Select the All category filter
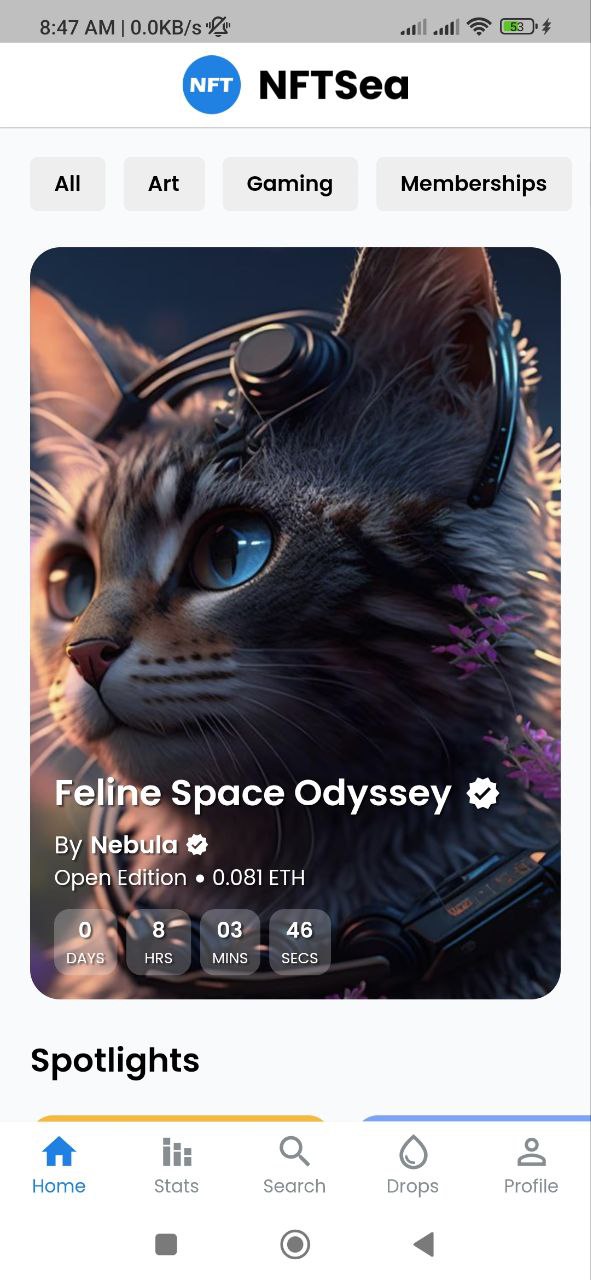The width and height of the screenshot is (591, 1280). click(x=67, y=184)
